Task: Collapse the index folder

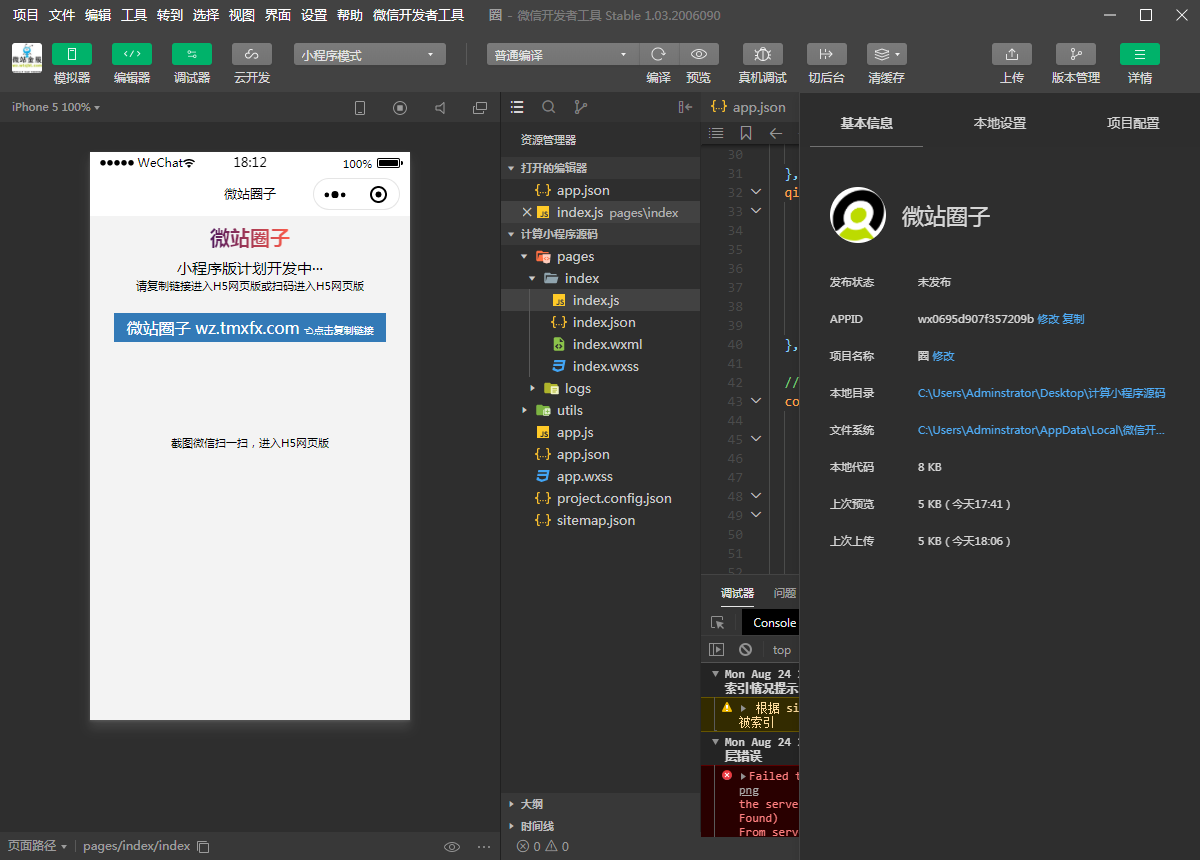Action: pyautogui.click(x=600, y=278)
